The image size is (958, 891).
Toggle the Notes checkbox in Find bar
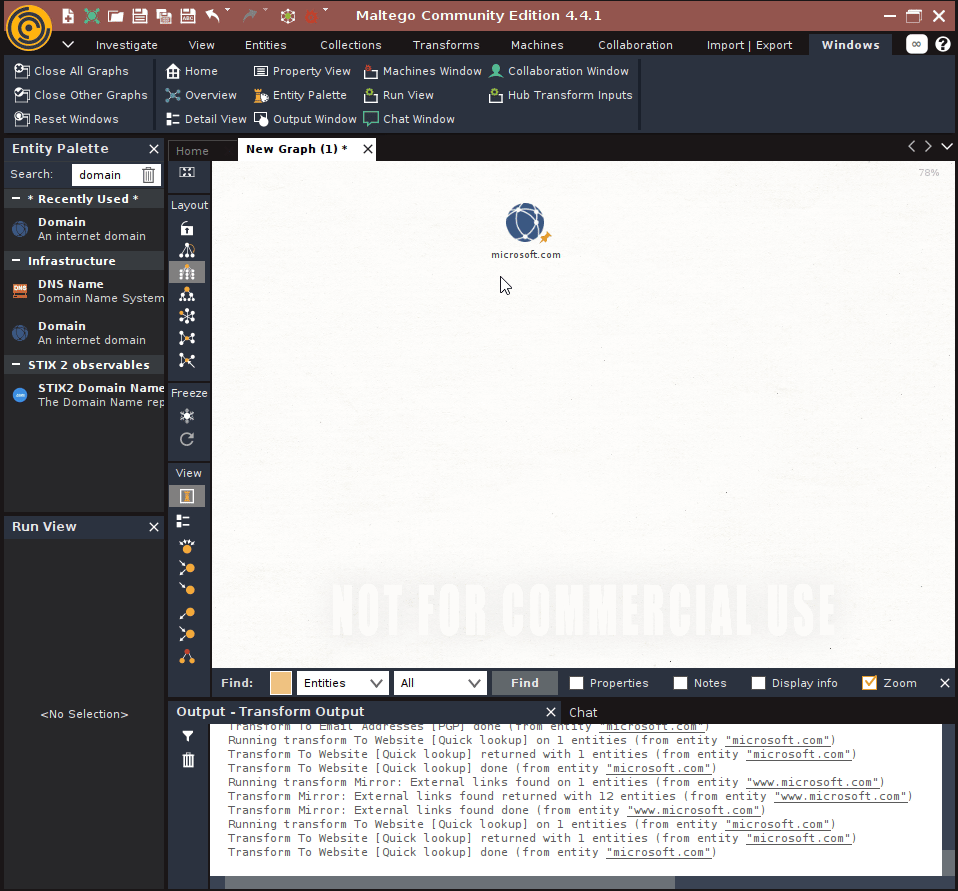[680, 683]
